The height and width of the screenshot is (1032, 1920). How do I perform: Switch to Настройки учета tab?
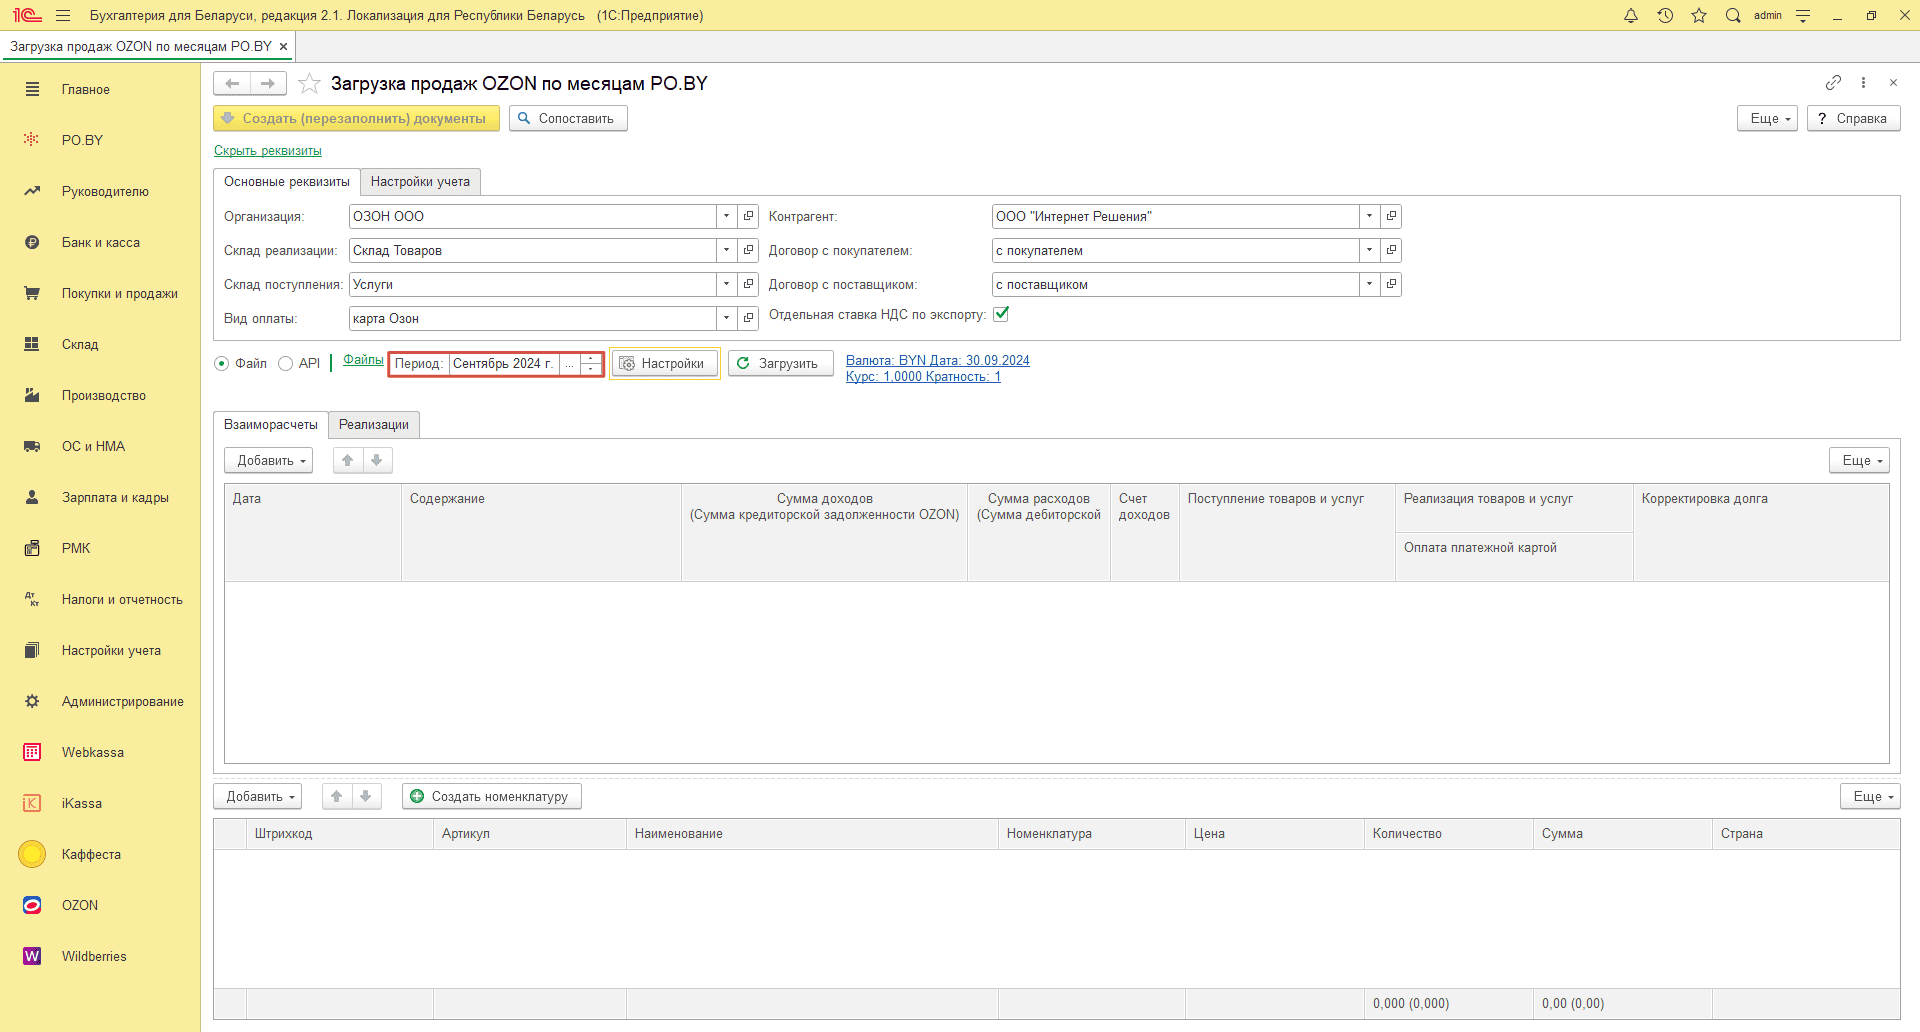tap(420, 181)
